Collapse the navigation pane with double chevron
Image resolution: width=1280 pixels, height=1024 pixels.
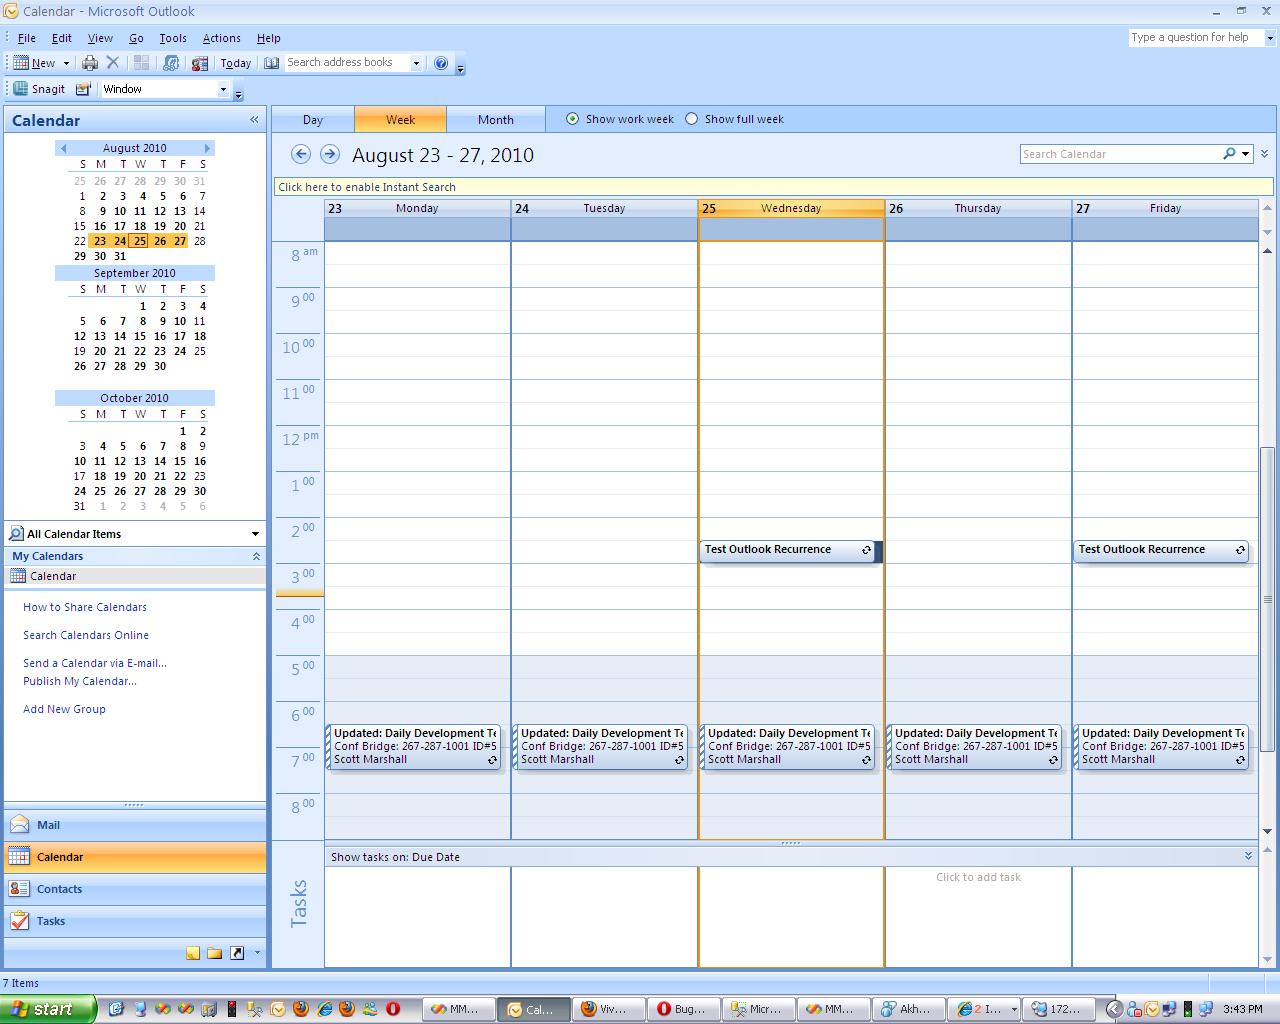254,120
